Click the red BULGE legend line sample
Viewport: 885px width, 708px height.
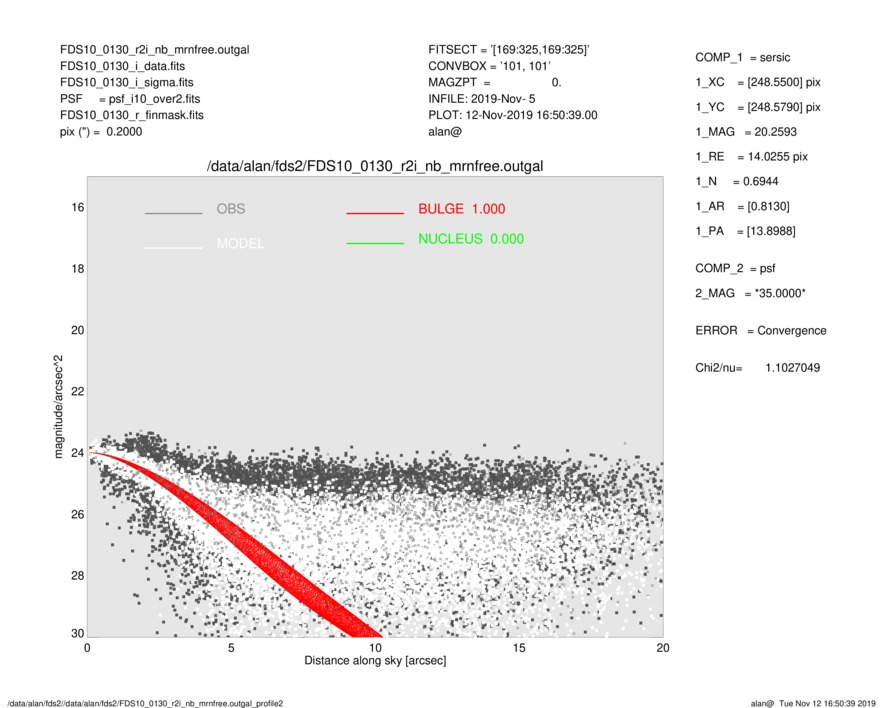pyautogui.click(x=375, y=213)
